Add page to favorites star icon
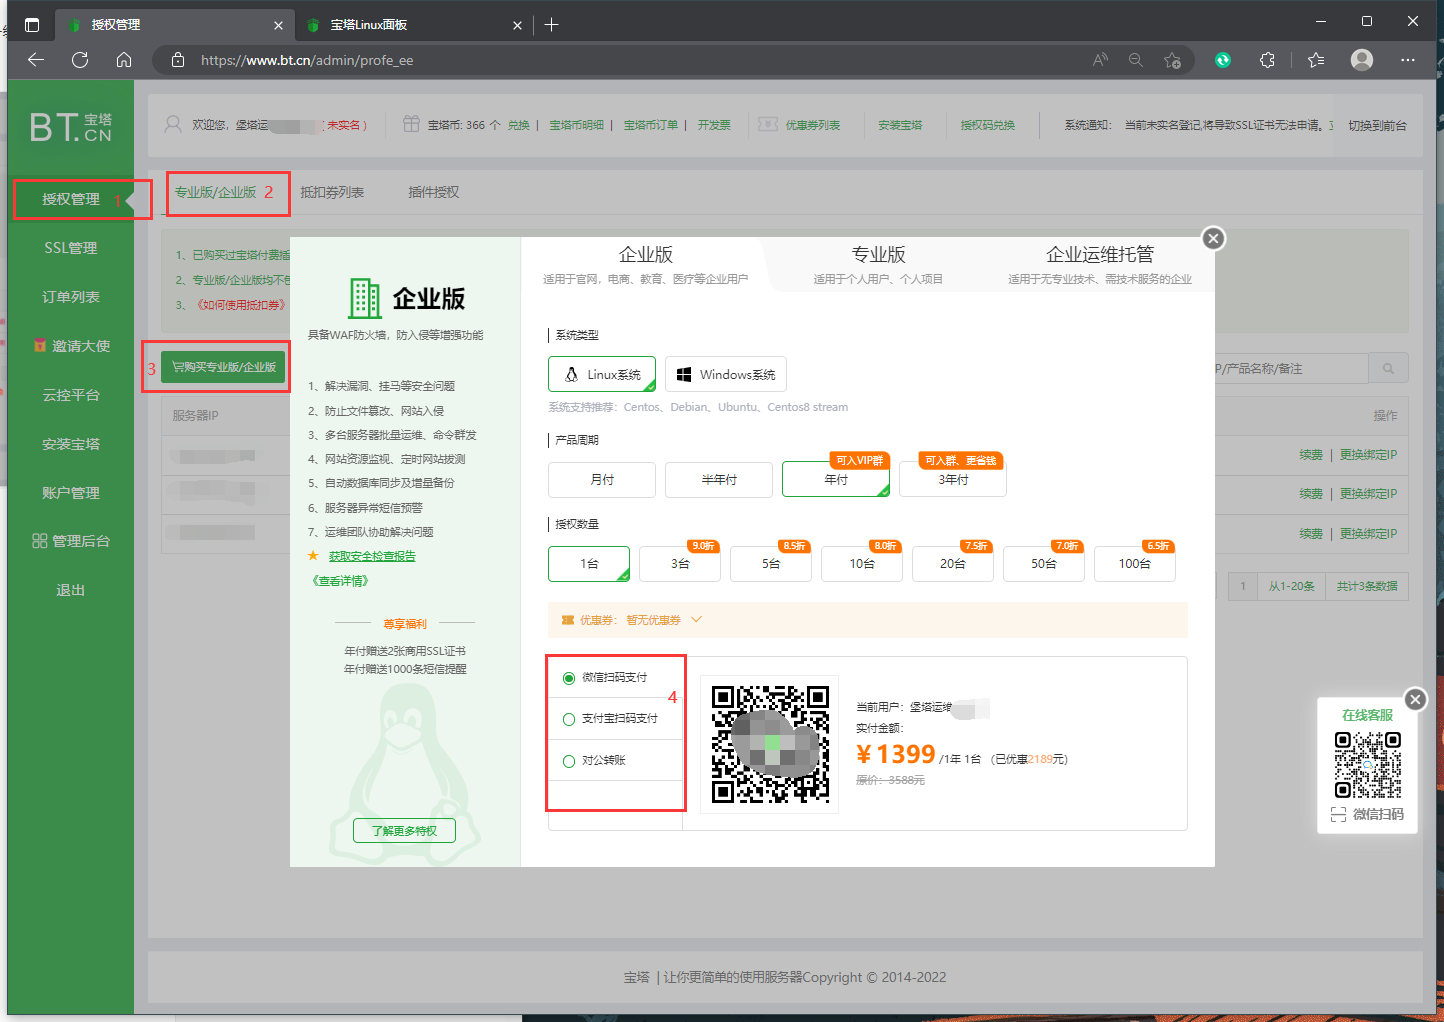Viewport: 1444px width, 1022px height. coord(1172,60)
